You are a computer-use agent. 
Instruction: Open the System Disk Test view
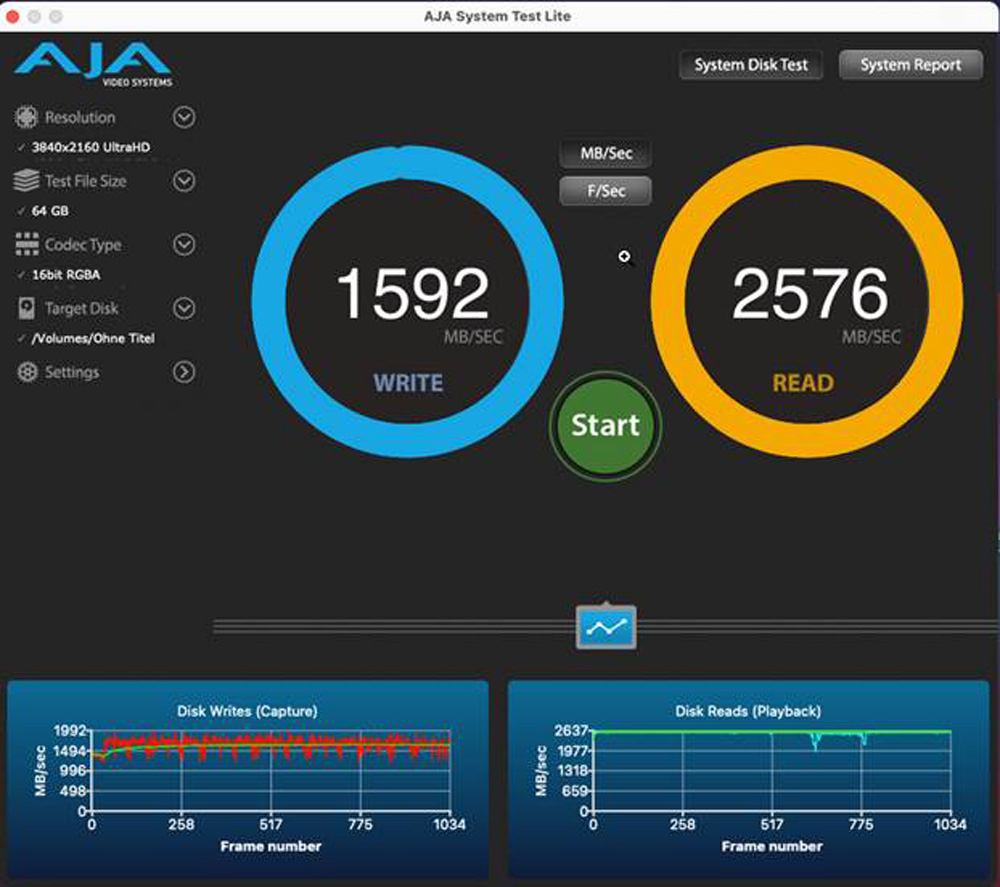(751, 65)
